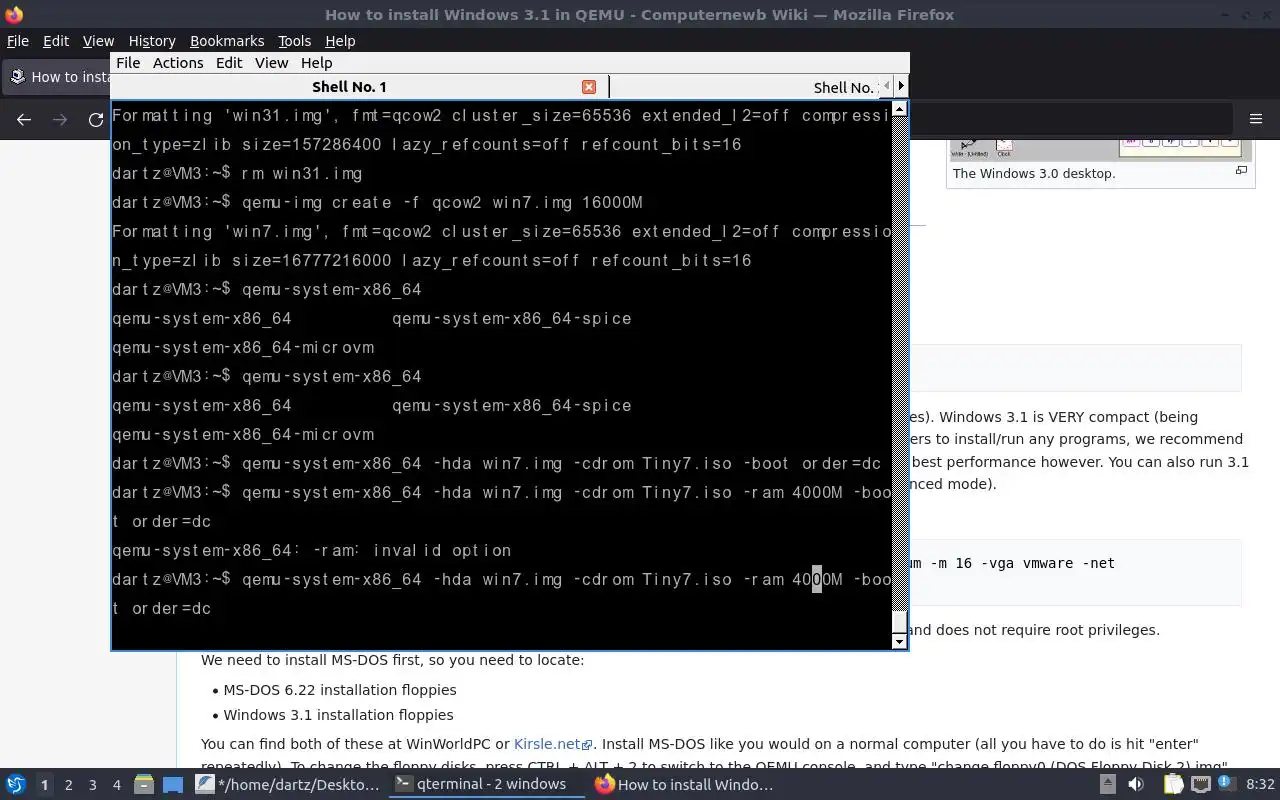Click the '*/home/dartz/Deskto…' editor taskbar button
The image size is (1280, 800).
coord(288,785)
